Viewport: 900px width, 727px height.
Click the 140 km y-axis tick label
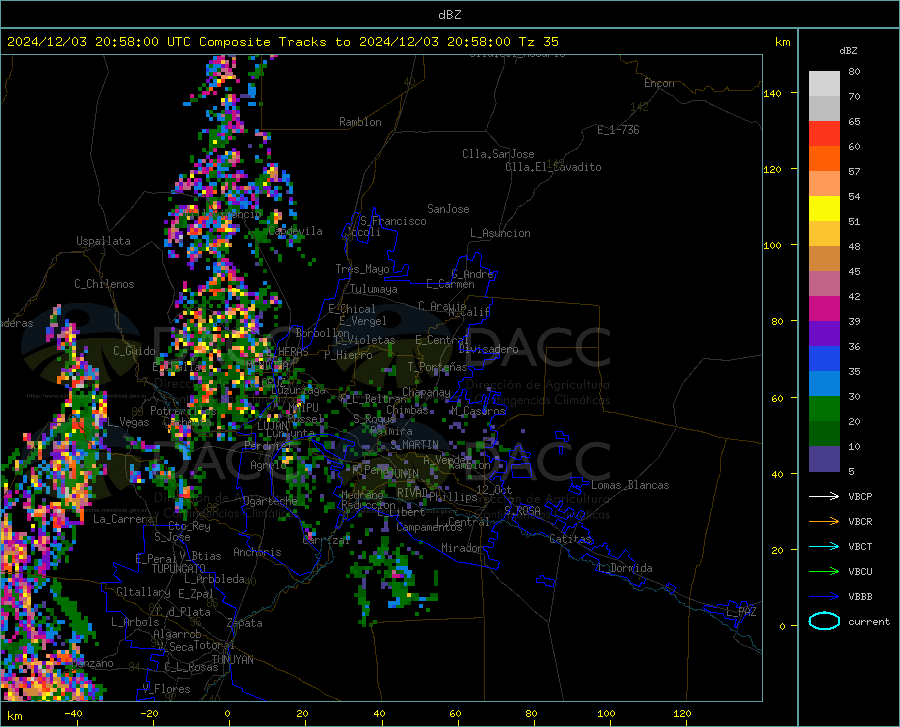pyautogui.click(x=772, y=93)
